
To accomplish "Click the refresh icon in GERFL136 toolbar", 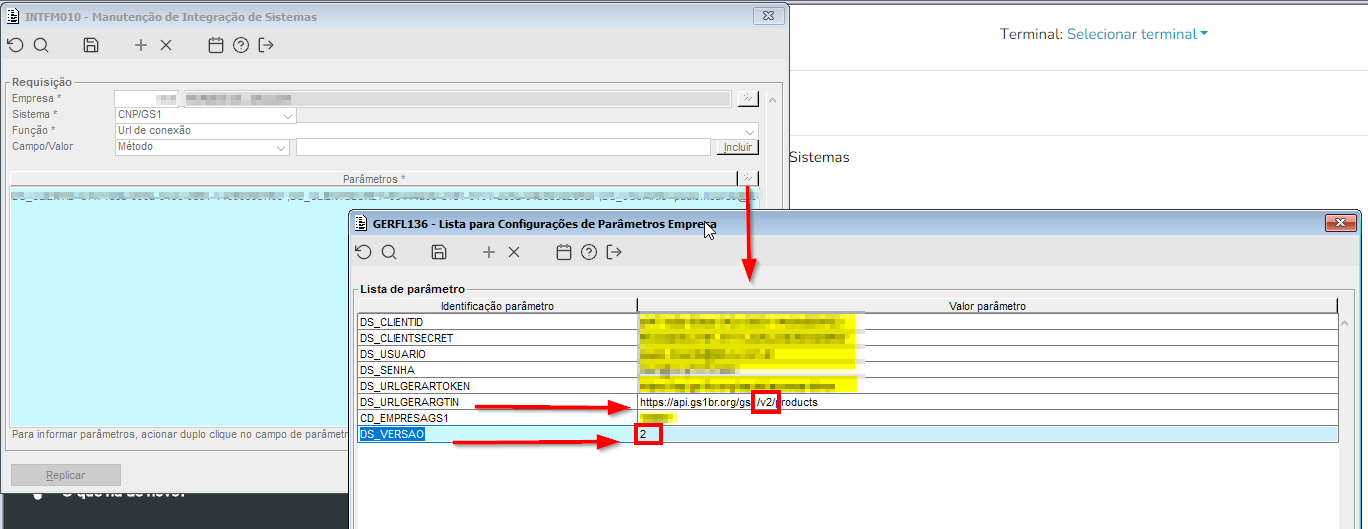I will (x=363, y=252).
